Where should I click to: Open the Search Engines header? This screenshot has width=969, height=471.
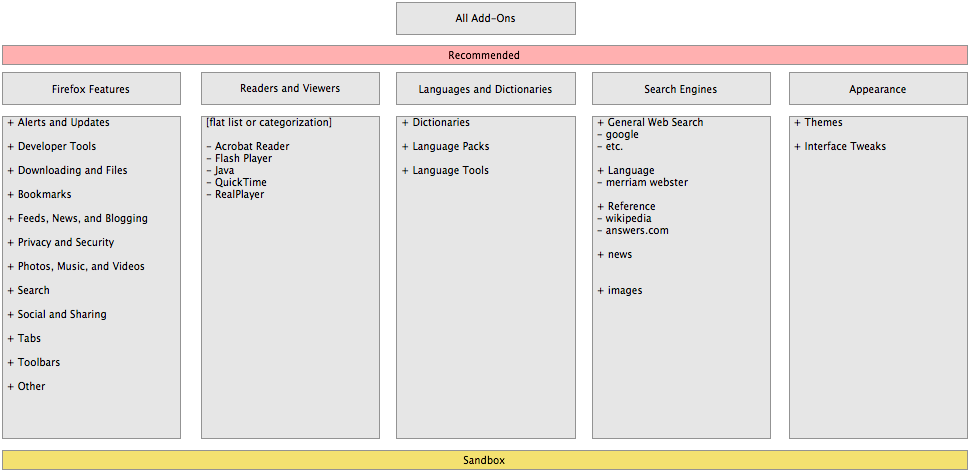click(680, 89)
